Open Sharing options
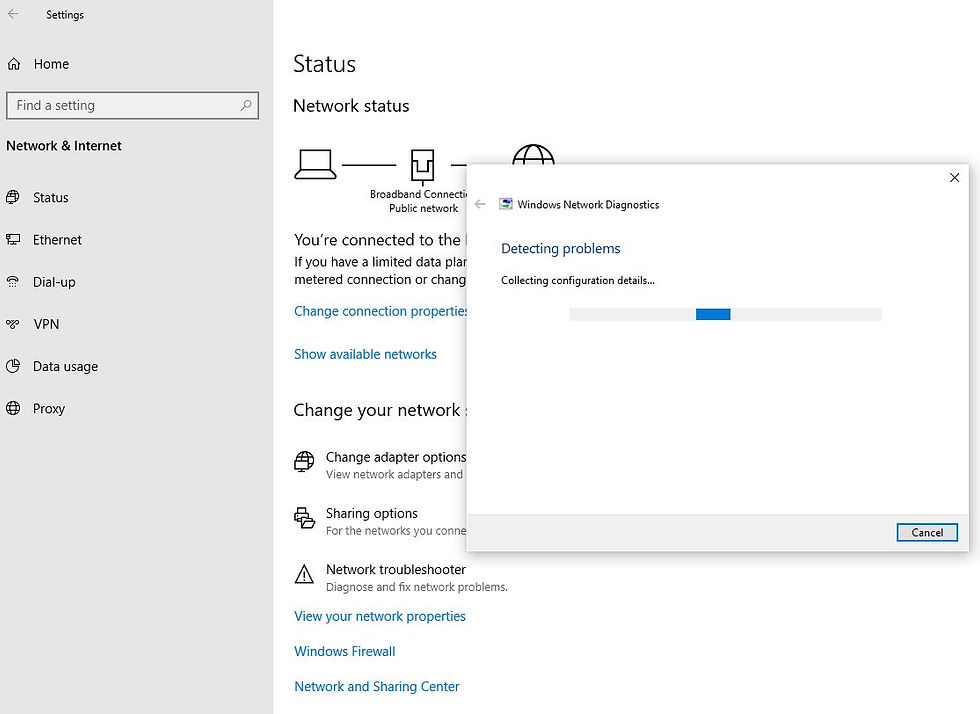The width and height of the screenshot is (980, 714). 372,513
